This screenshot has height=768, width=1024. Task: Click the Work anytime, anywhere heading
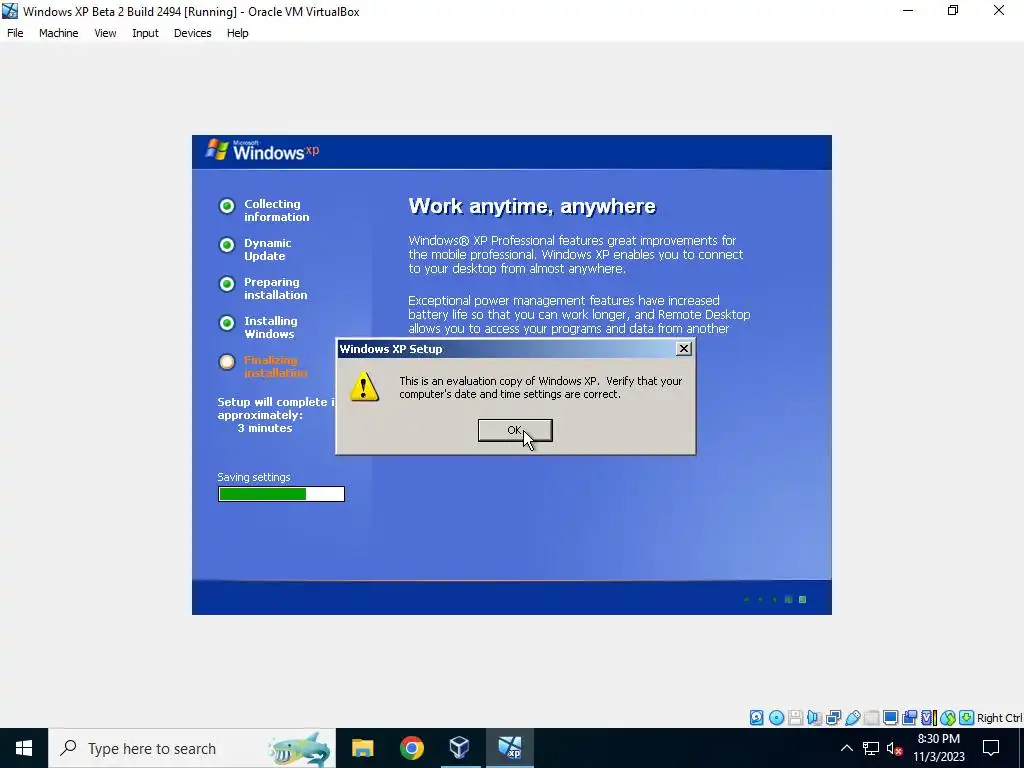[x=532, y=206]
